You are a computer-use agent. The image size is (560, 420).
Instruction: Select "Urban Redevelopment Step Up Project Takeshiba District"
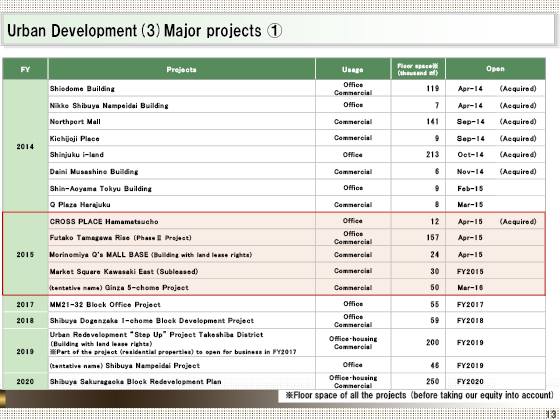click(156, 335)
